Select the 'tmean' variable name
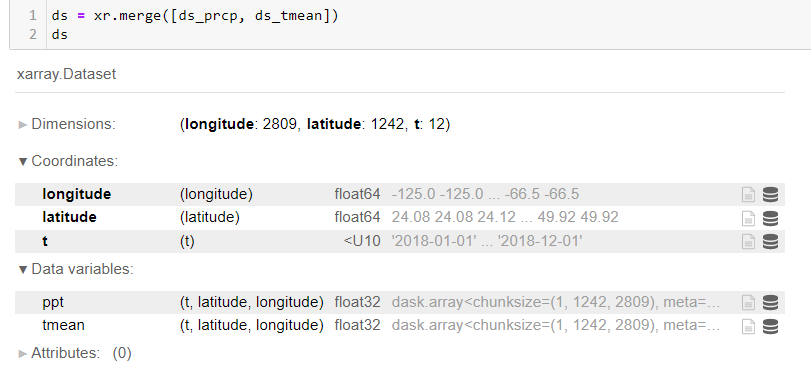The image size is (811, 374). point(63,325)
